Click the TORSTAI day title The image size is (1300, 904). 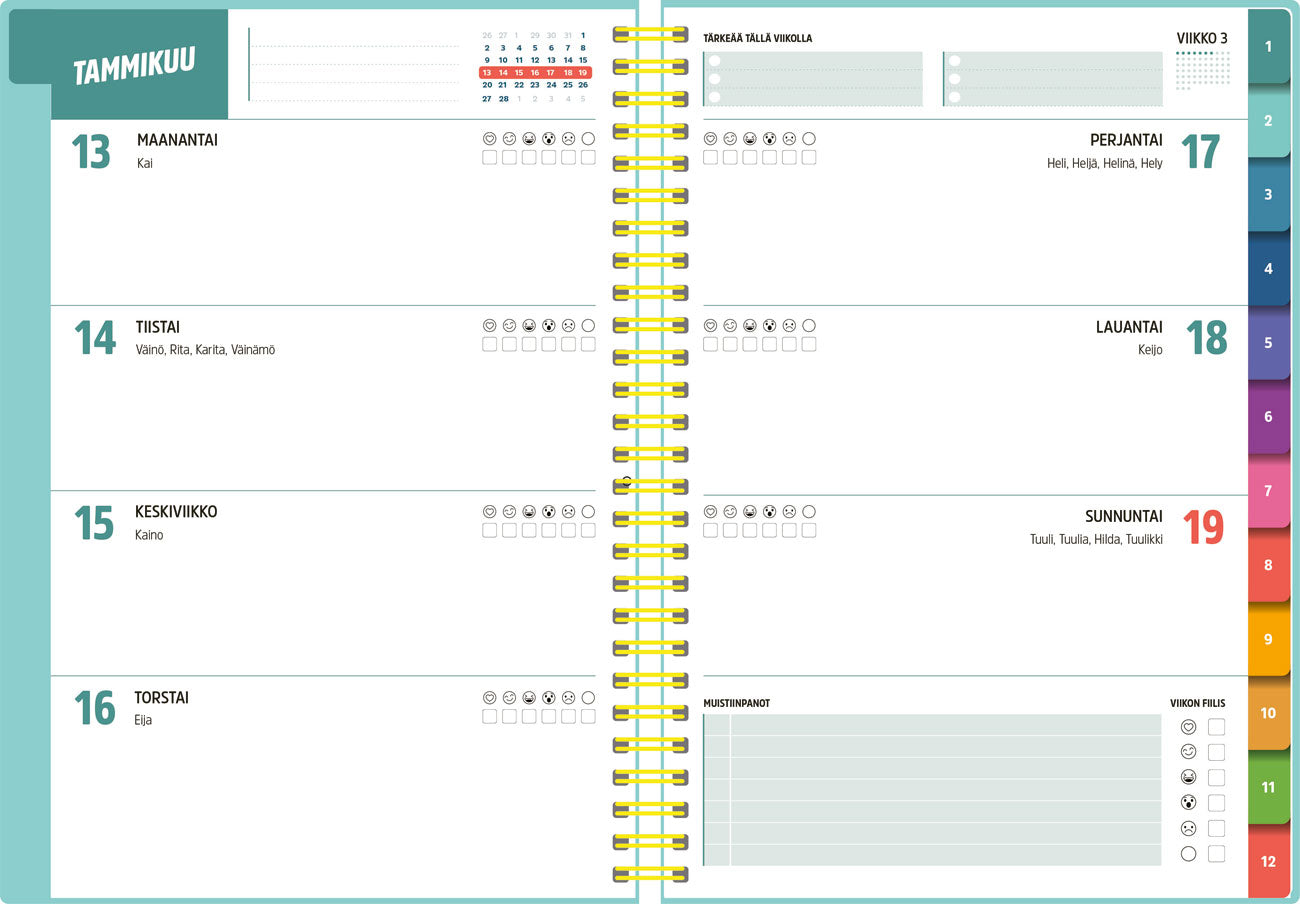pyautogui.click(x=162, y=698)
